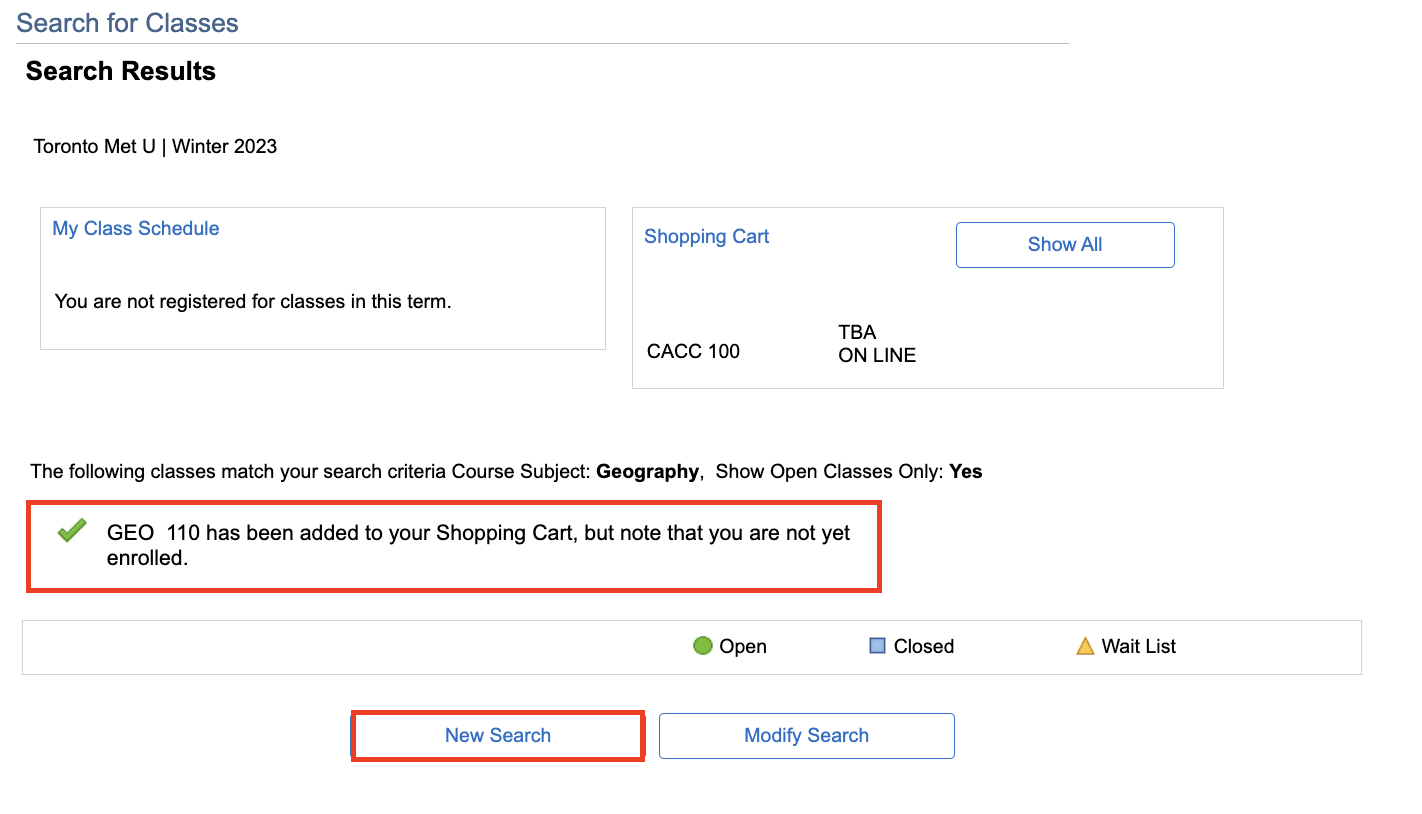Image resolution: width=1422 pixels, height=814 pixels.
Task: Click the green Open status circle icon
Action: (x=702, y=646)
